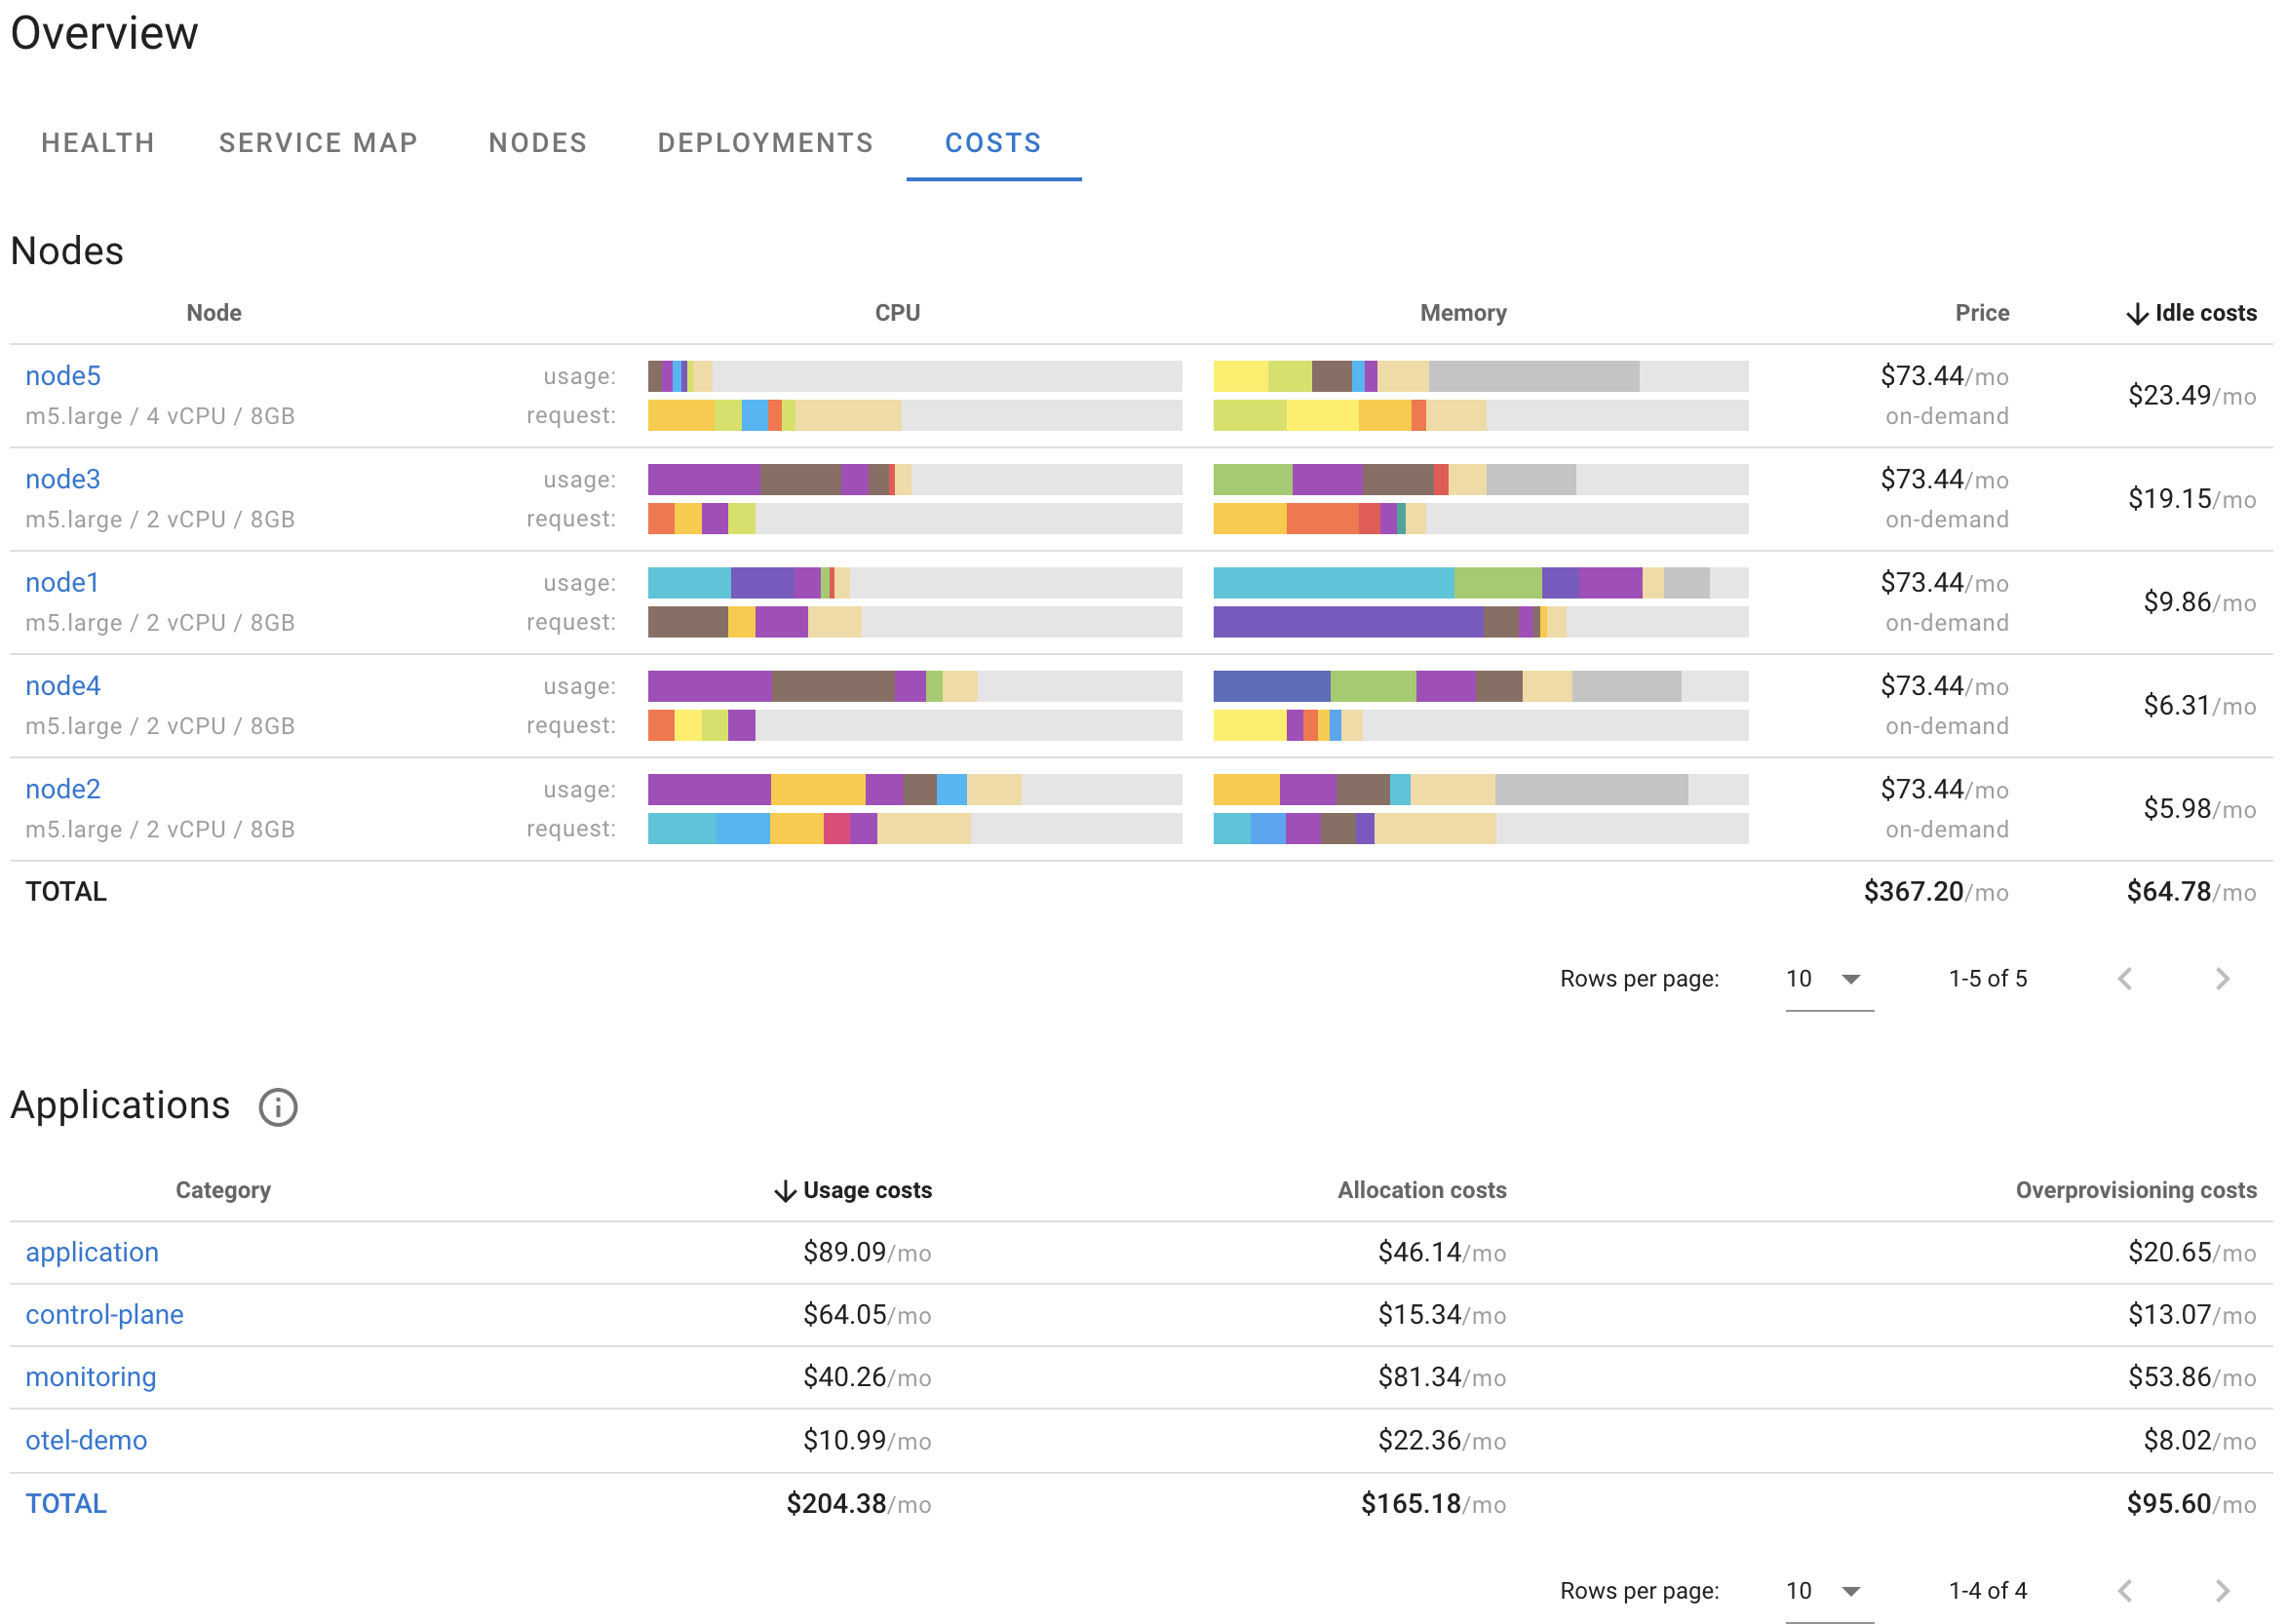Click node3 memory usage bar
This screenshot has width=2287, height=1624.
[1481, 479]
